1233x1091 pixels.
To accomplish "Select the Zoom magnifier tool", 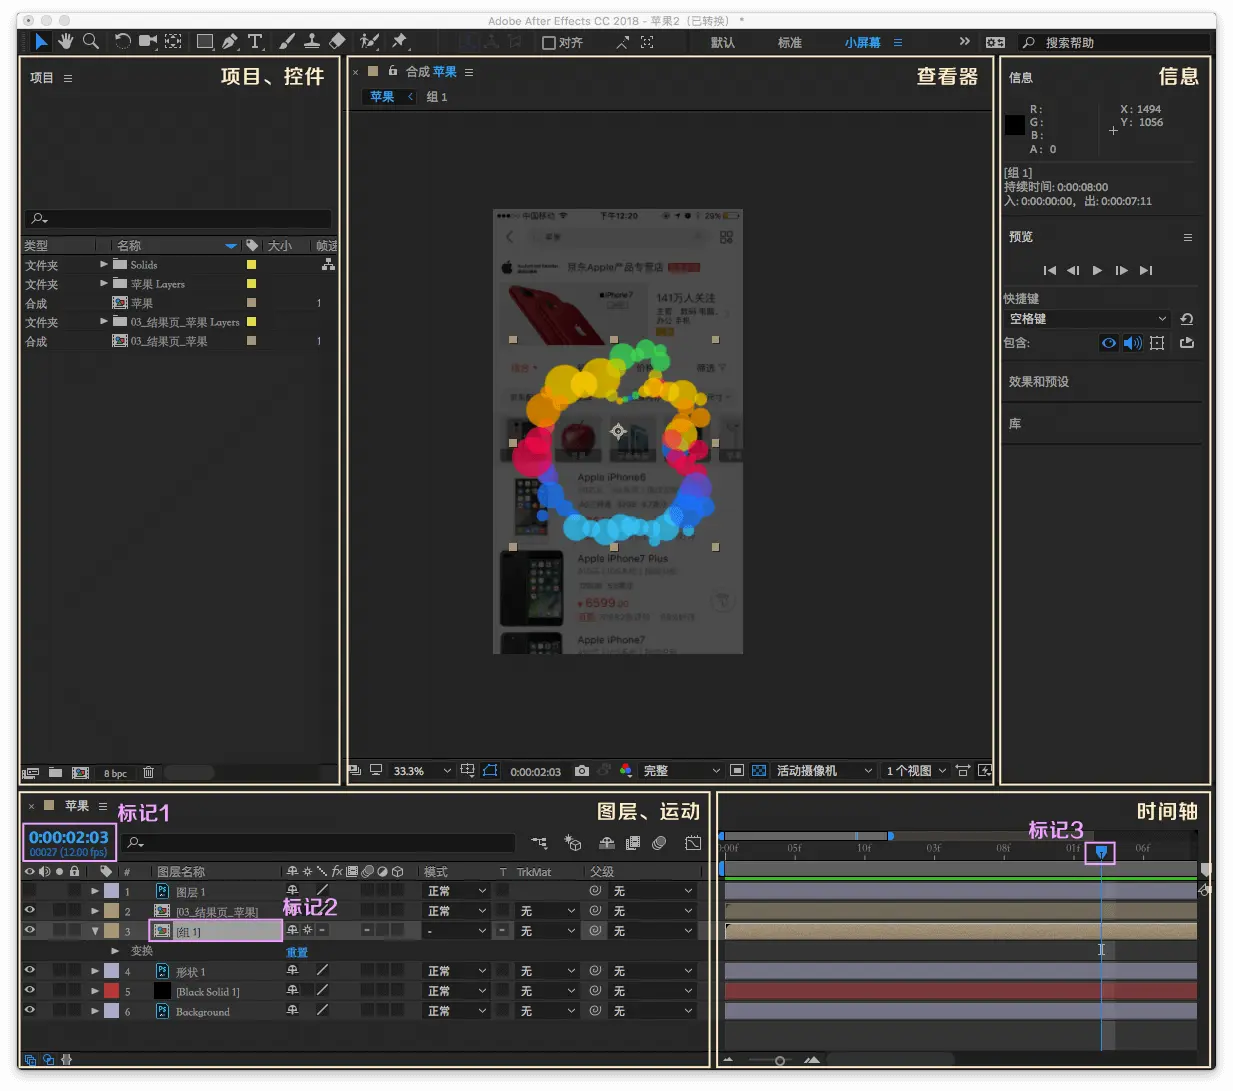I will [x=91, y=41].
